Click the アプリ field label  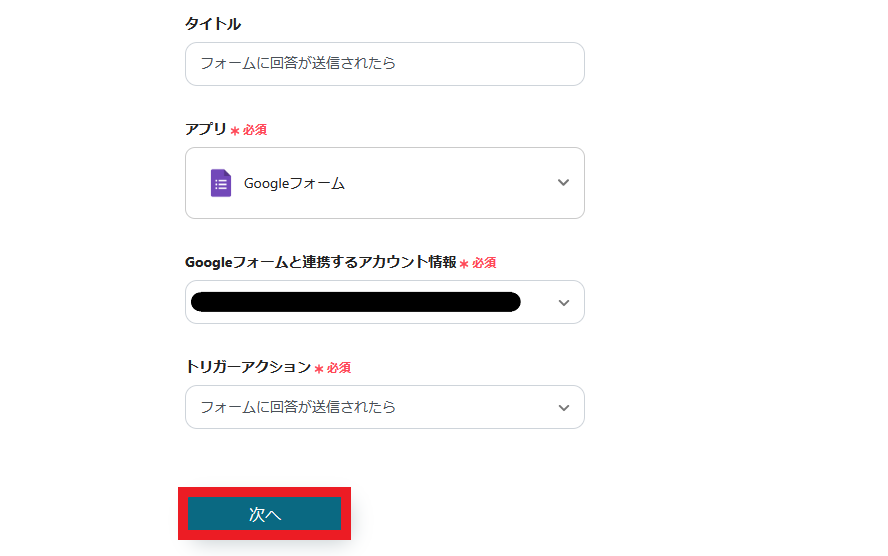(206, 129)
